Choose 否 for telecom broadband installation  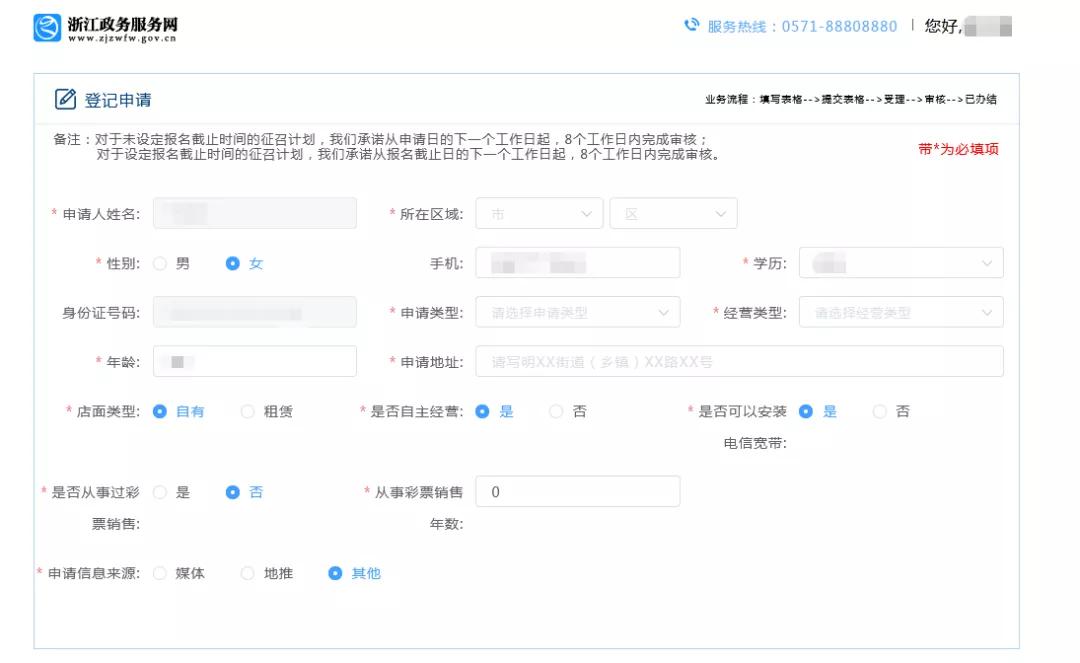tap(880, 411)
